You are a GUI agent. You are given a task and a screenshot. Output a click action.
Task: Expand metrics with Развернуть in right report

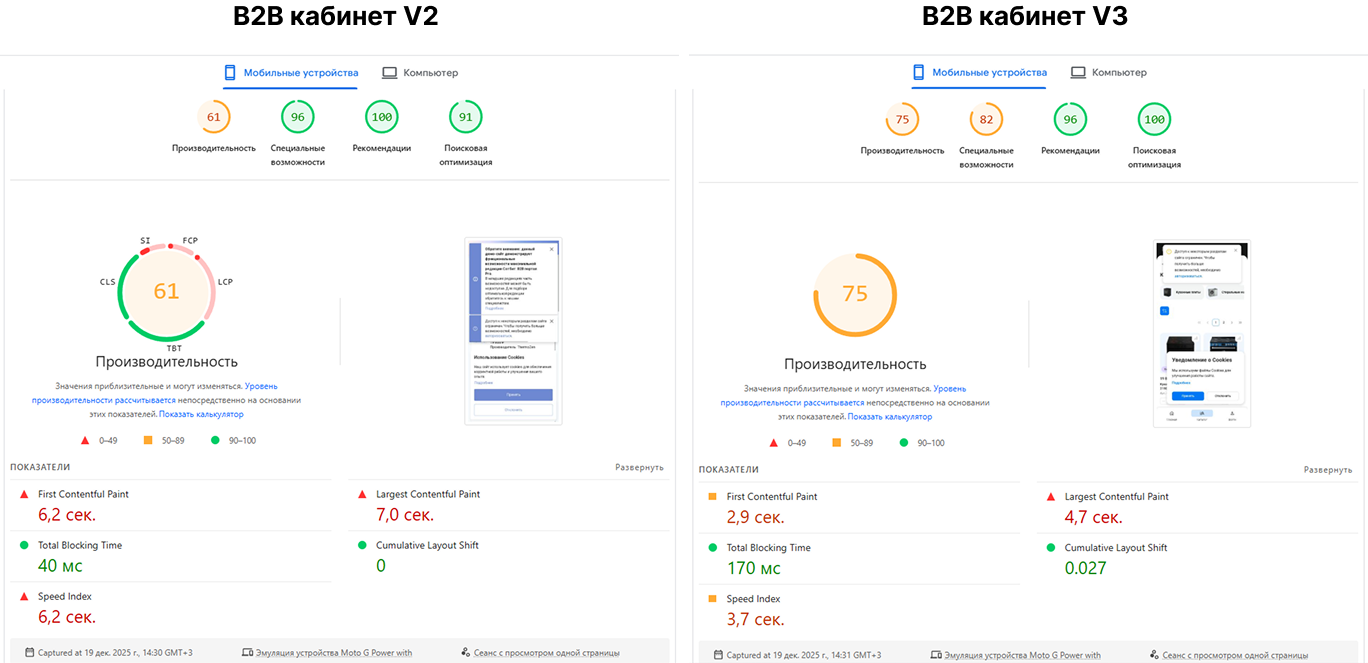[x=1327, y=470]
